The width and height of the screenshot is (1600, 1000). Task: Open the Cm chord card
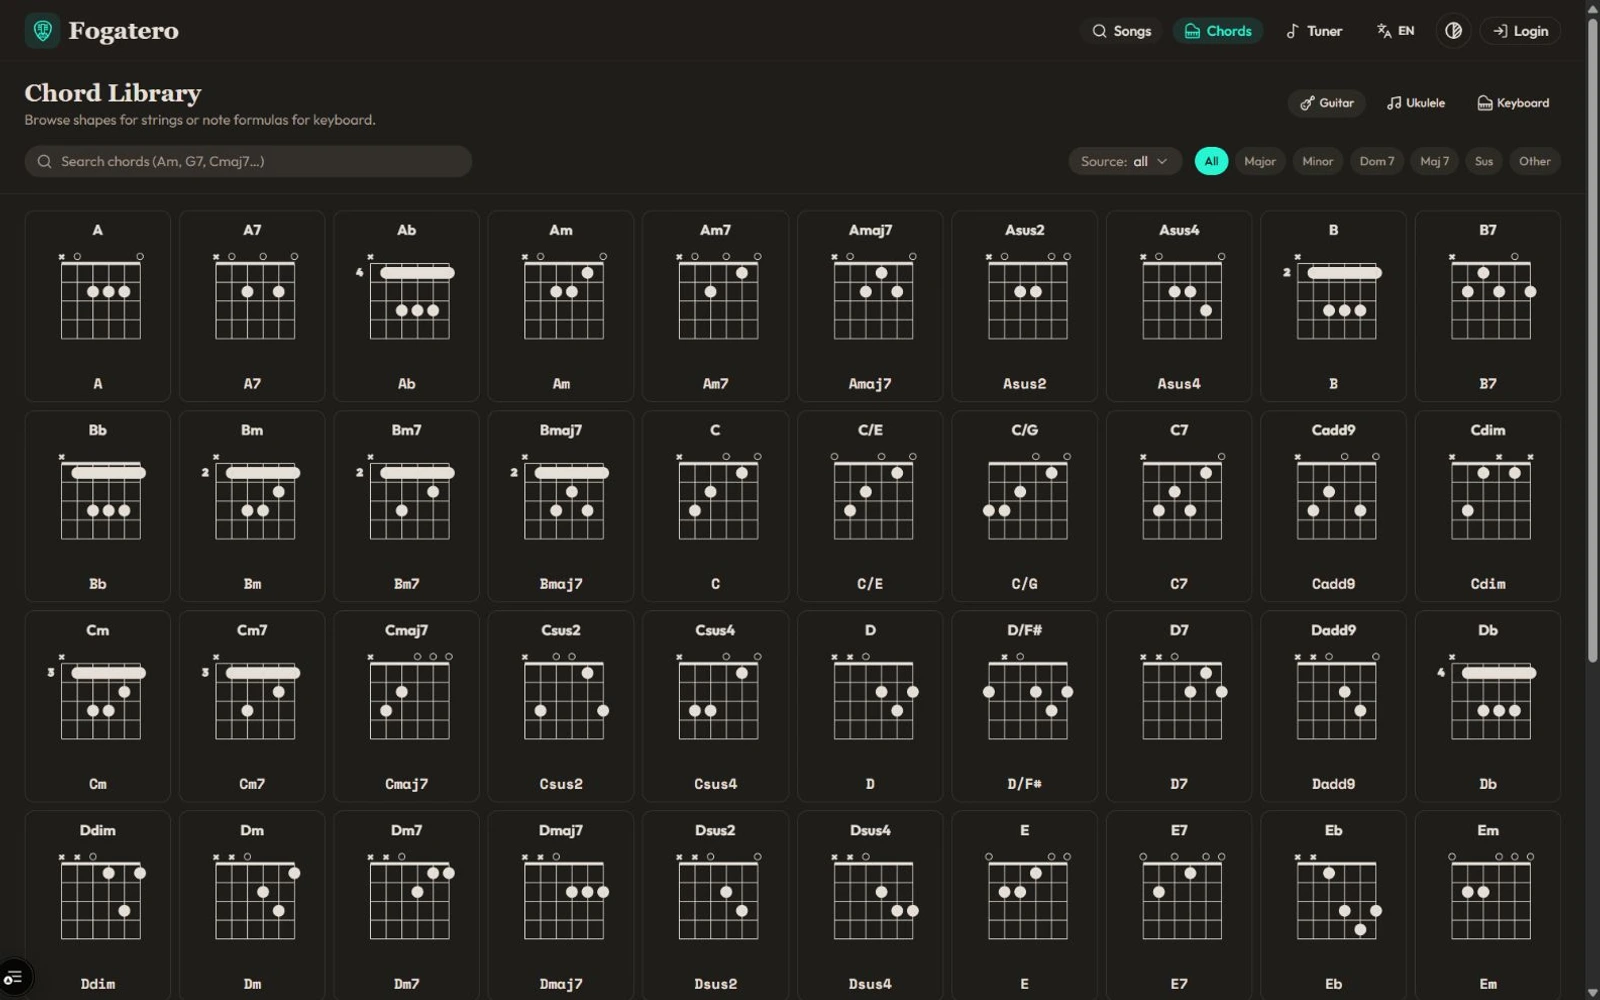(98, 706)
